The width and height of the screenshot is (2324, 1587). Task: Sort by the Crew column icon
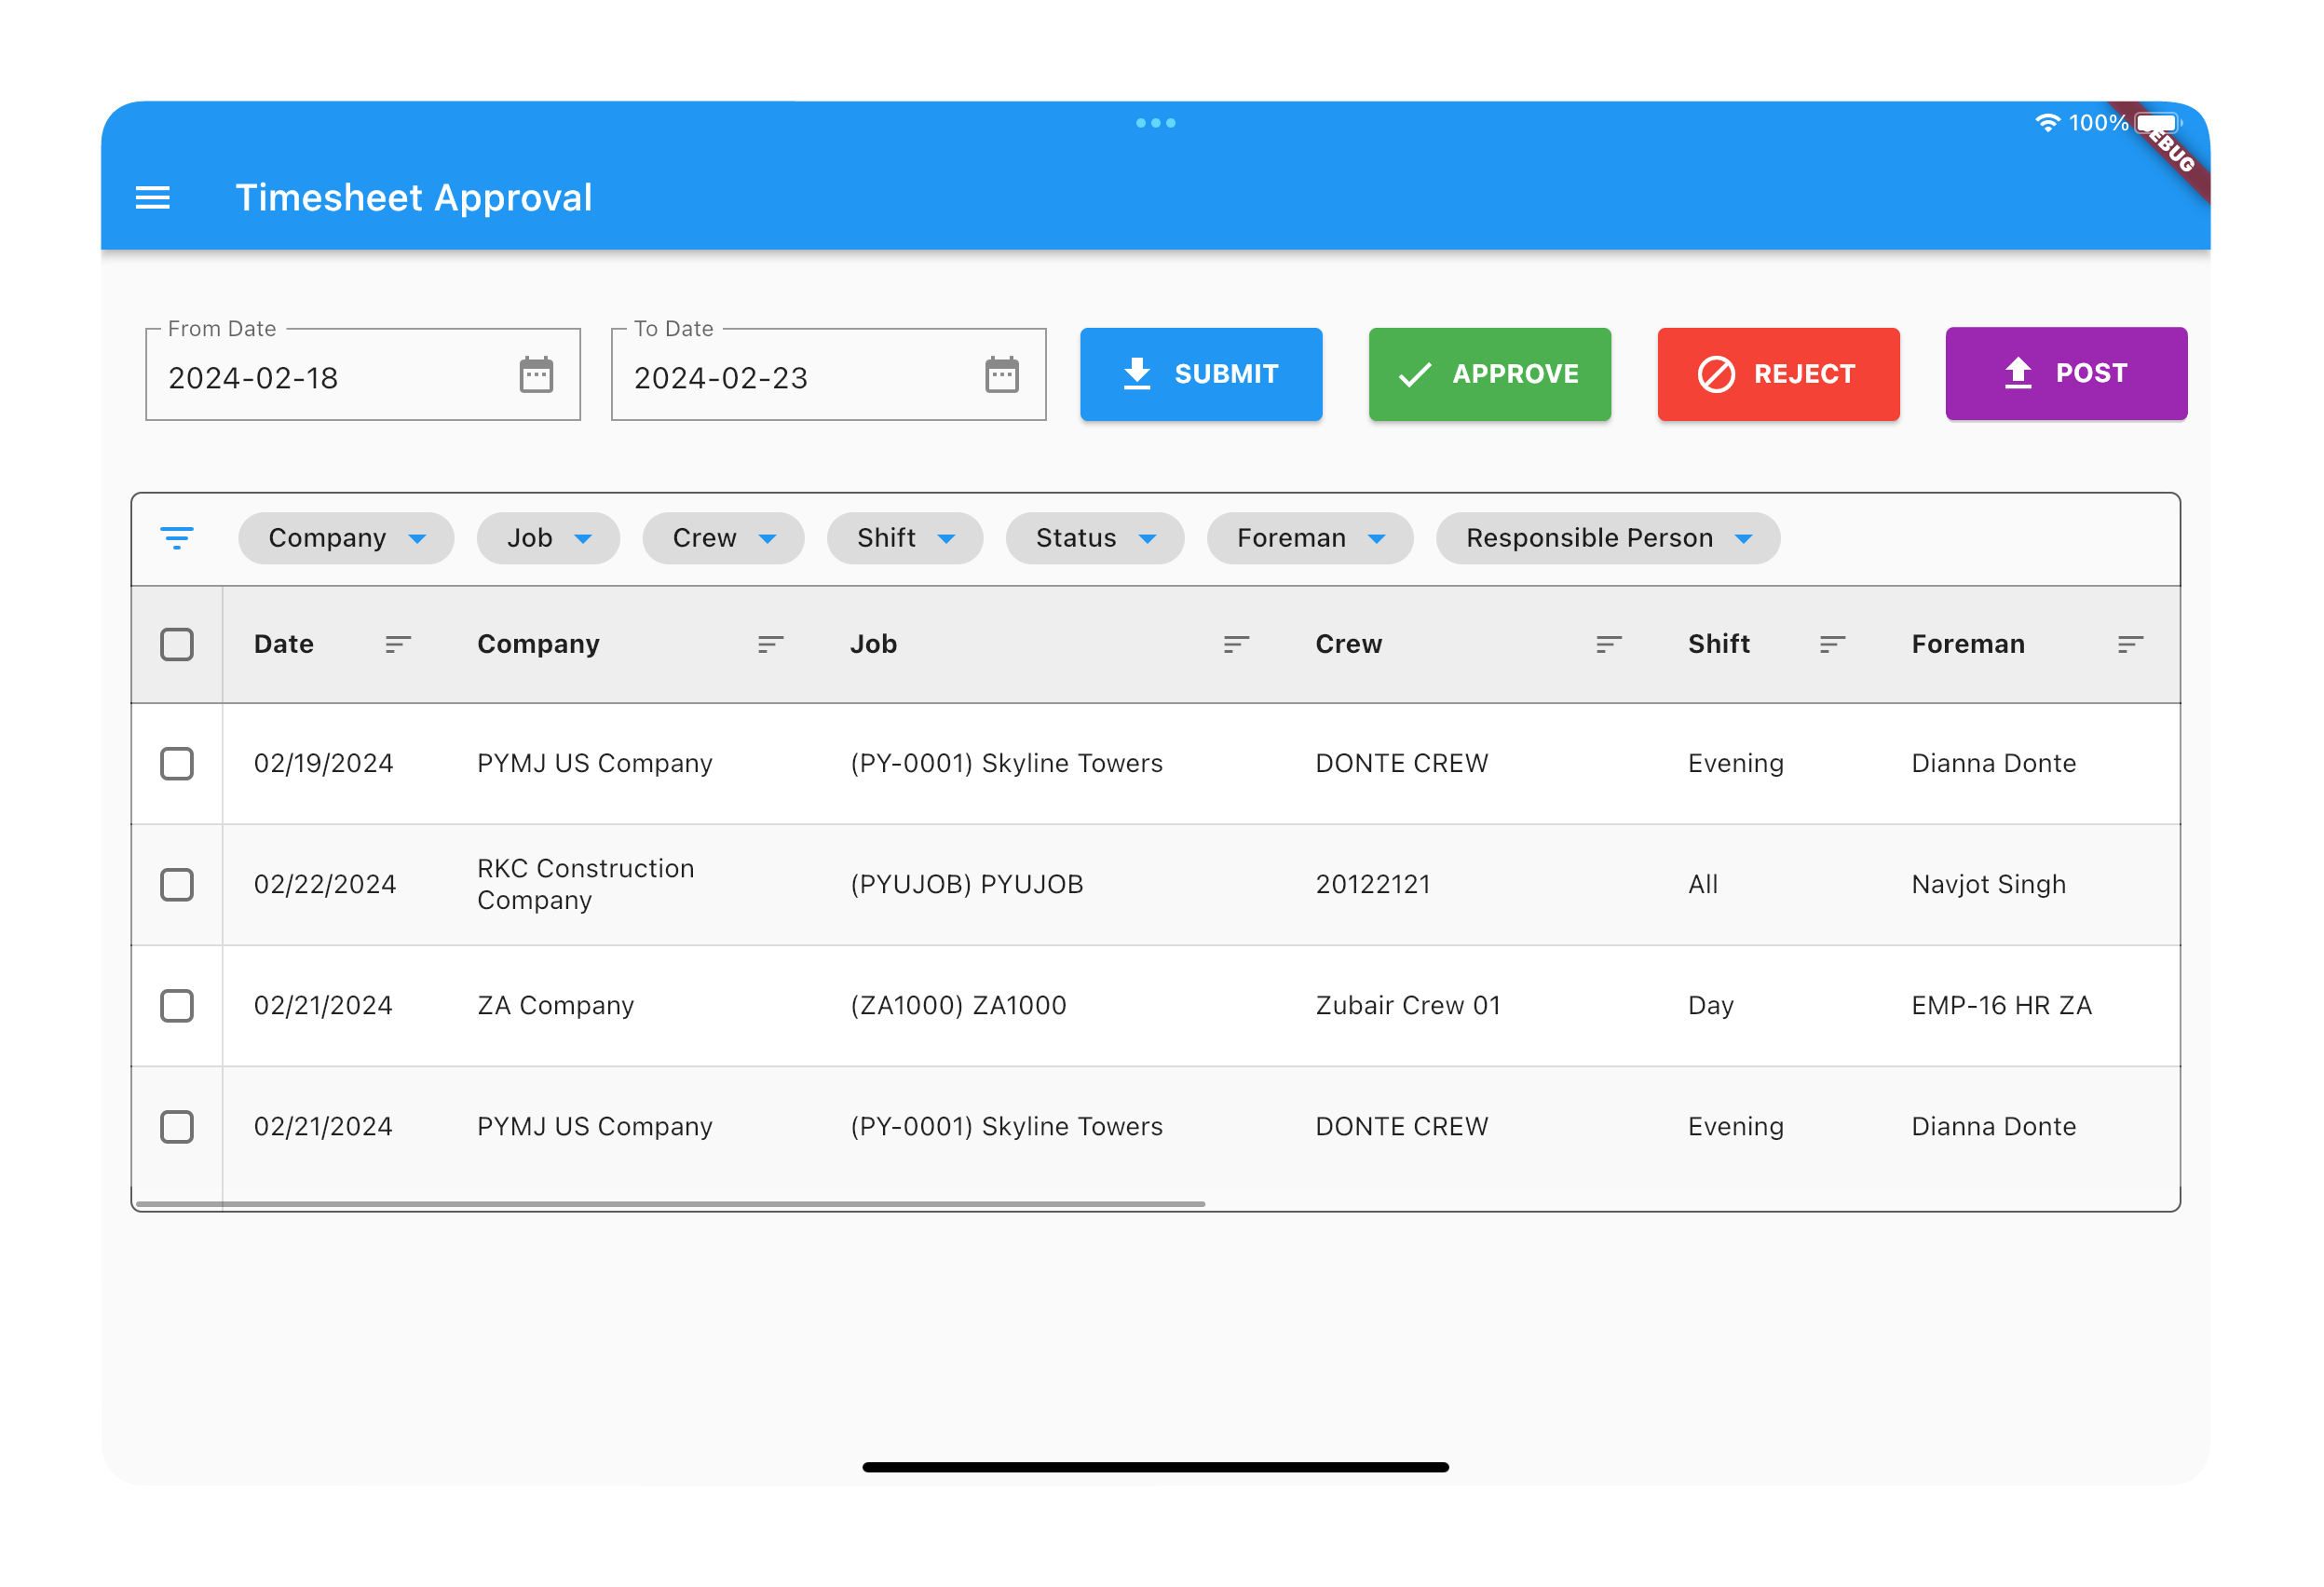[1610, 646]
